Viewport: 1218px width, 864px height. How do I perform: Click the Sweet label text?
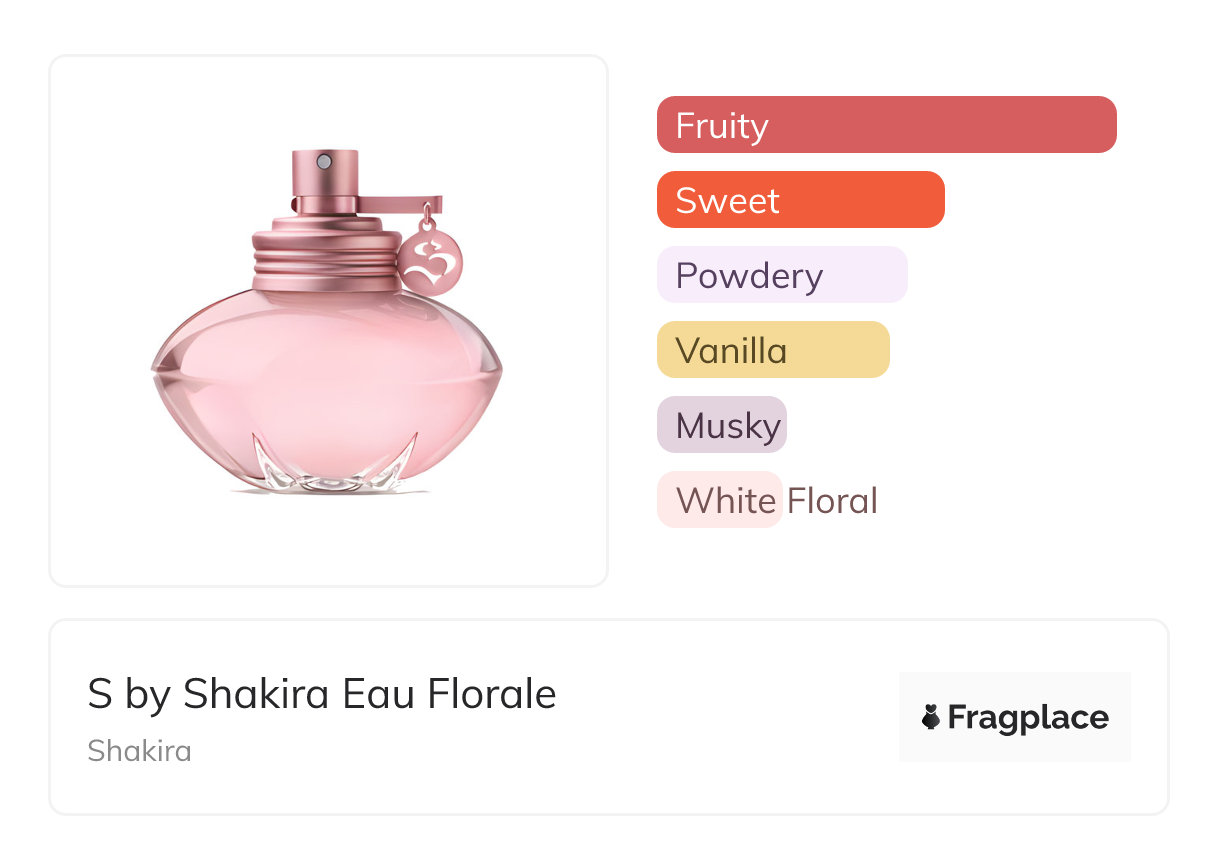727,200
